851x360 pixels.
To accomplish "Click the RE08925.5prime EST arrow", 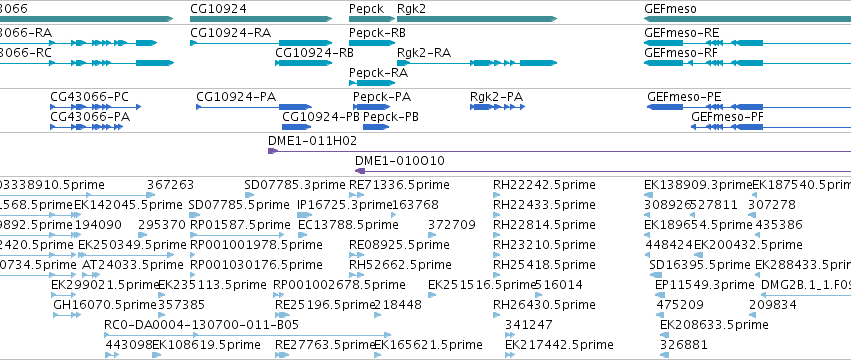I will click(x=353, y=255).
